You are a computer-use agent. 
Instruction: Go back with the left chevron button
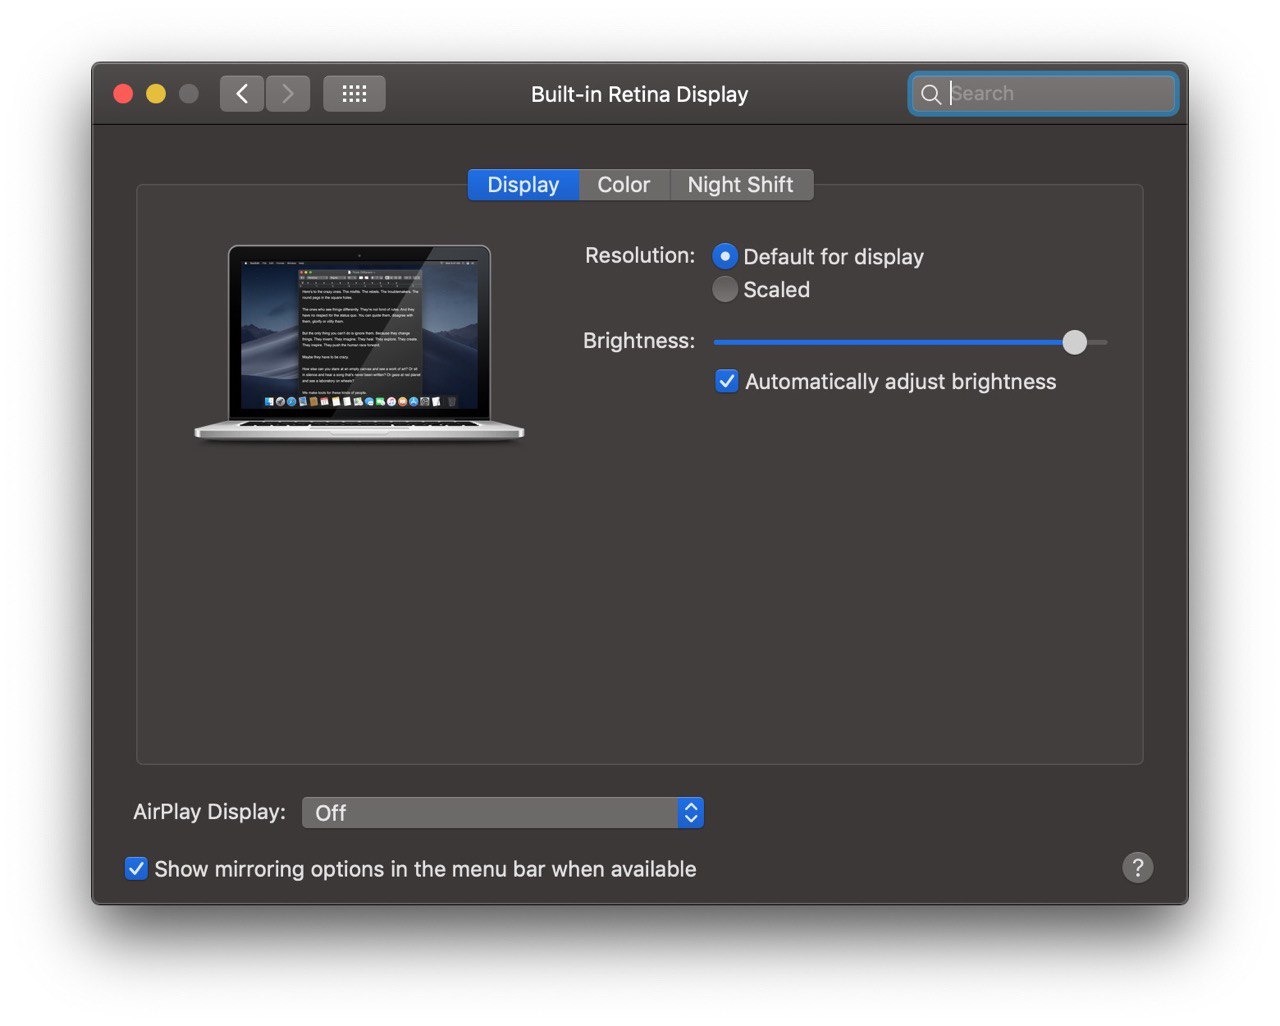(242, 94)
